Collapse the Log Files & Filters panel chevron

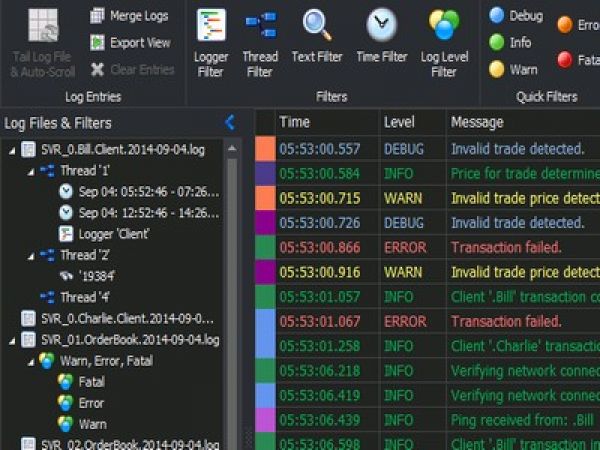230,122
